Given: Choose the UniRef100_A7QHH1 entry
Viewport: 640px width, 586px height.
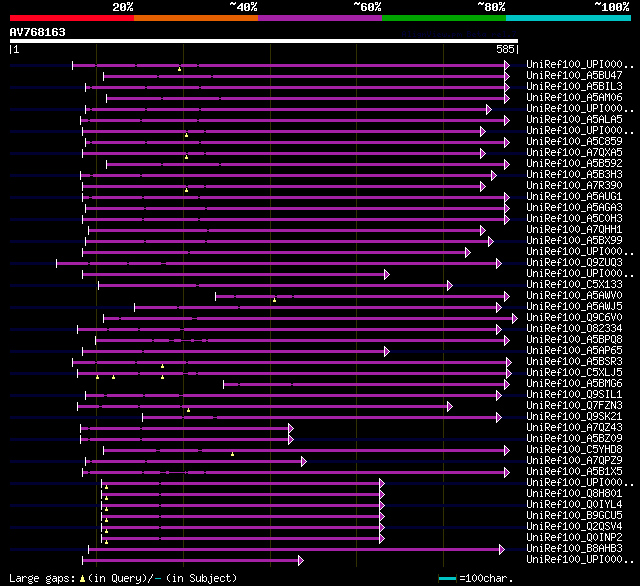Looking at the screenshot, I should pos(574,230).
